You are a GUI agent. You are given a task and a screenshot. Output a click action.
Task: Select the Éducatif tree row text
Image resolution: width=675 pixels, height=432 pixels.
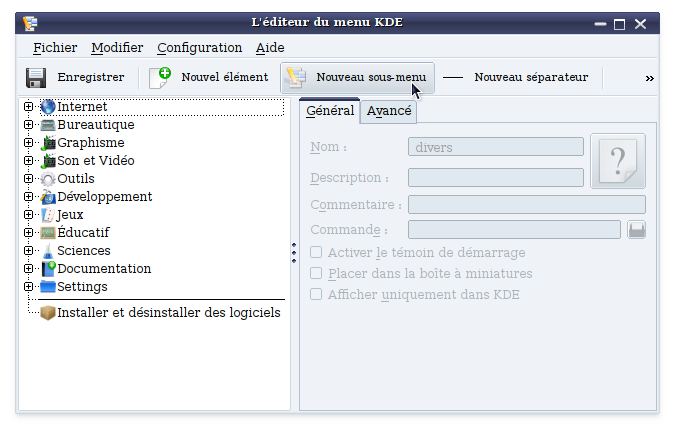[x=84, y=233]
